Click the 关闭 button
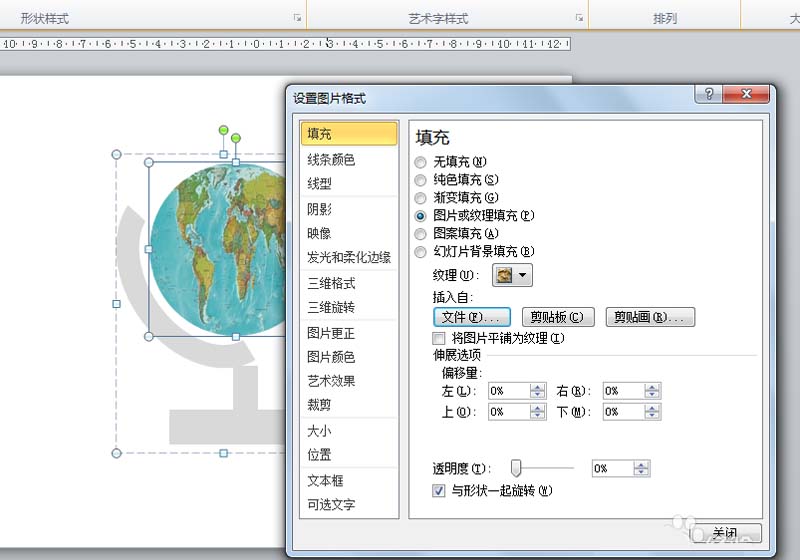This screenshot has height=560, width=800. pos(725,533)
